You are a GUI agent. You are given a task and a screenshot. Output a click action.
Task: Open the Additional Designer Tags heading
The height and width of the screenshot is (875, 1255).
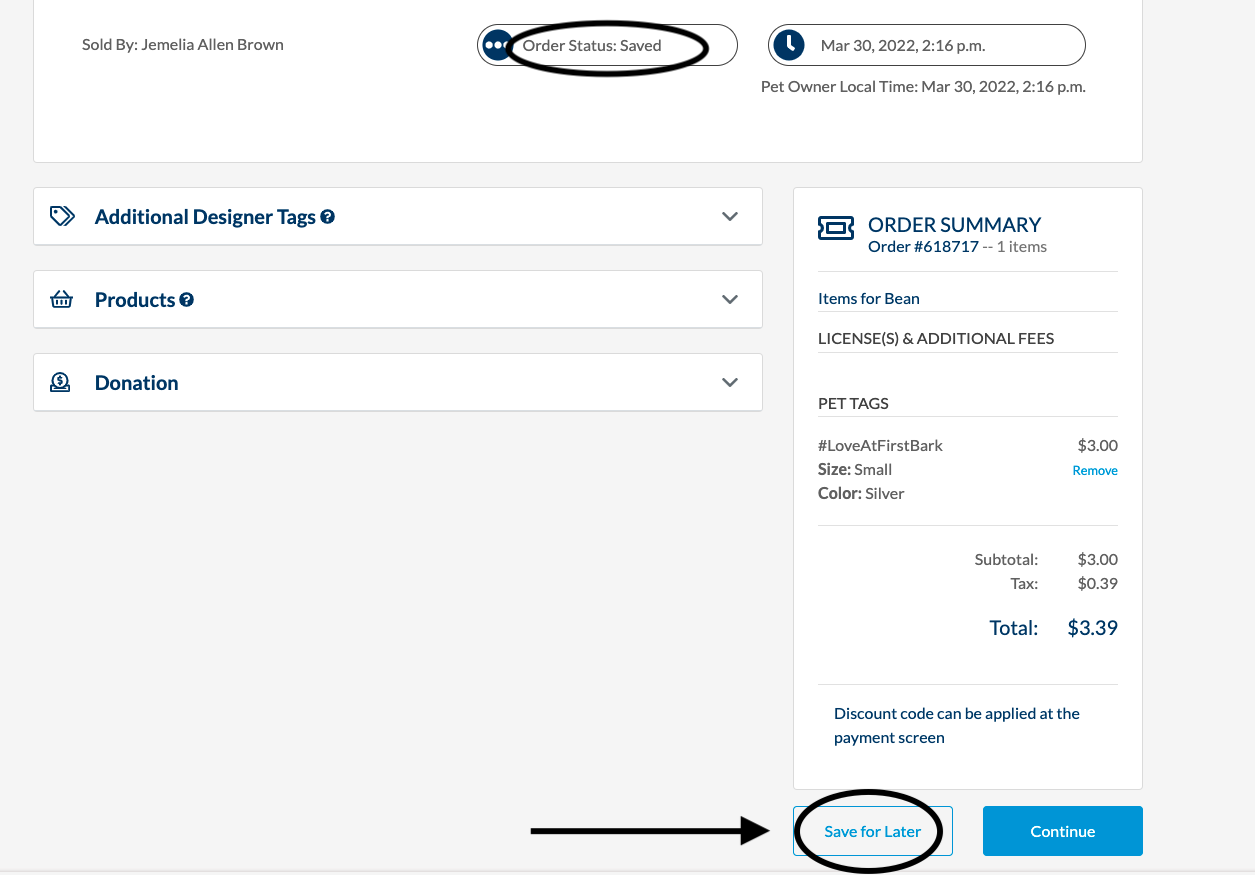(205, 217)
